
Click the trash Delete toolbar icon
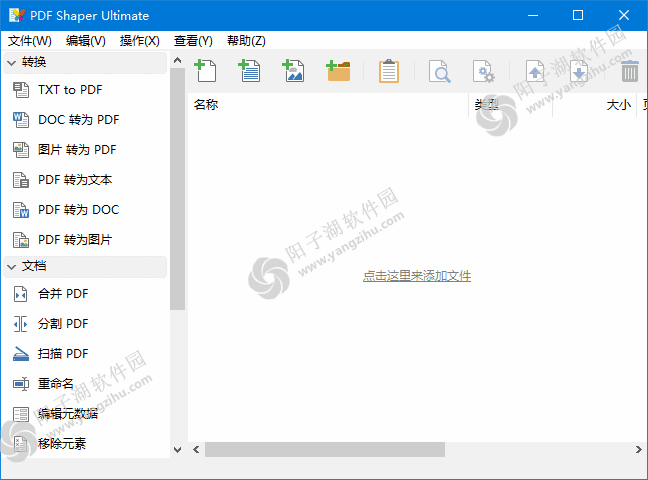[630, 71]
